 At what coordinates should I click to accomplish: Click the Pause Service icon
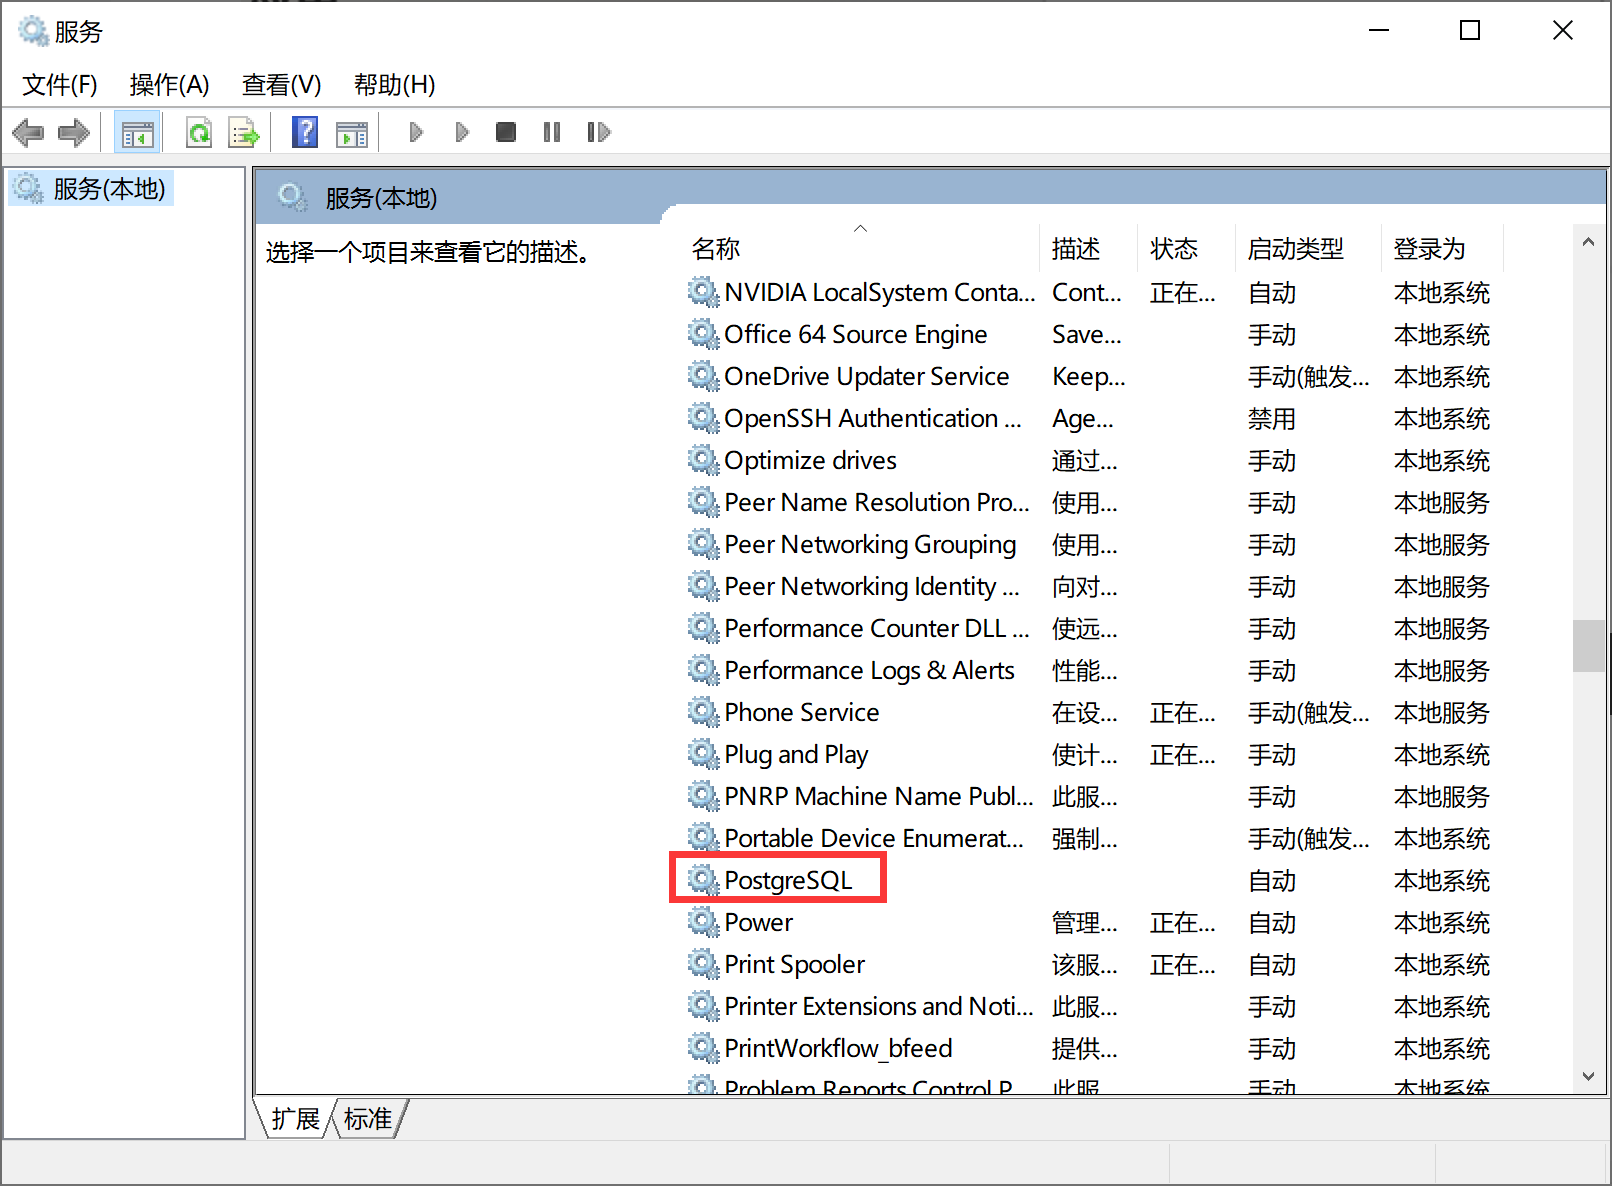(551, 131)
